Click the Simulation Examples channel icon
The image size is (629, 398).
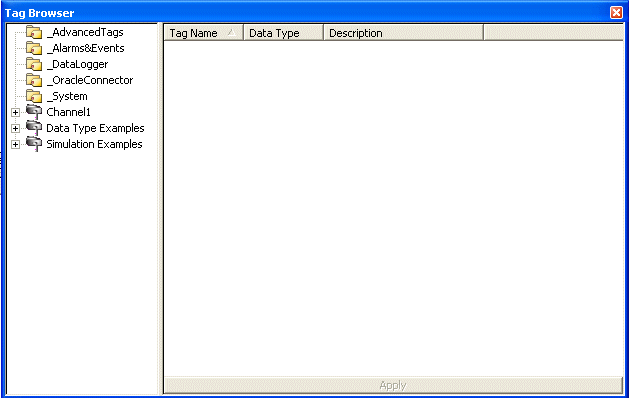34,144
